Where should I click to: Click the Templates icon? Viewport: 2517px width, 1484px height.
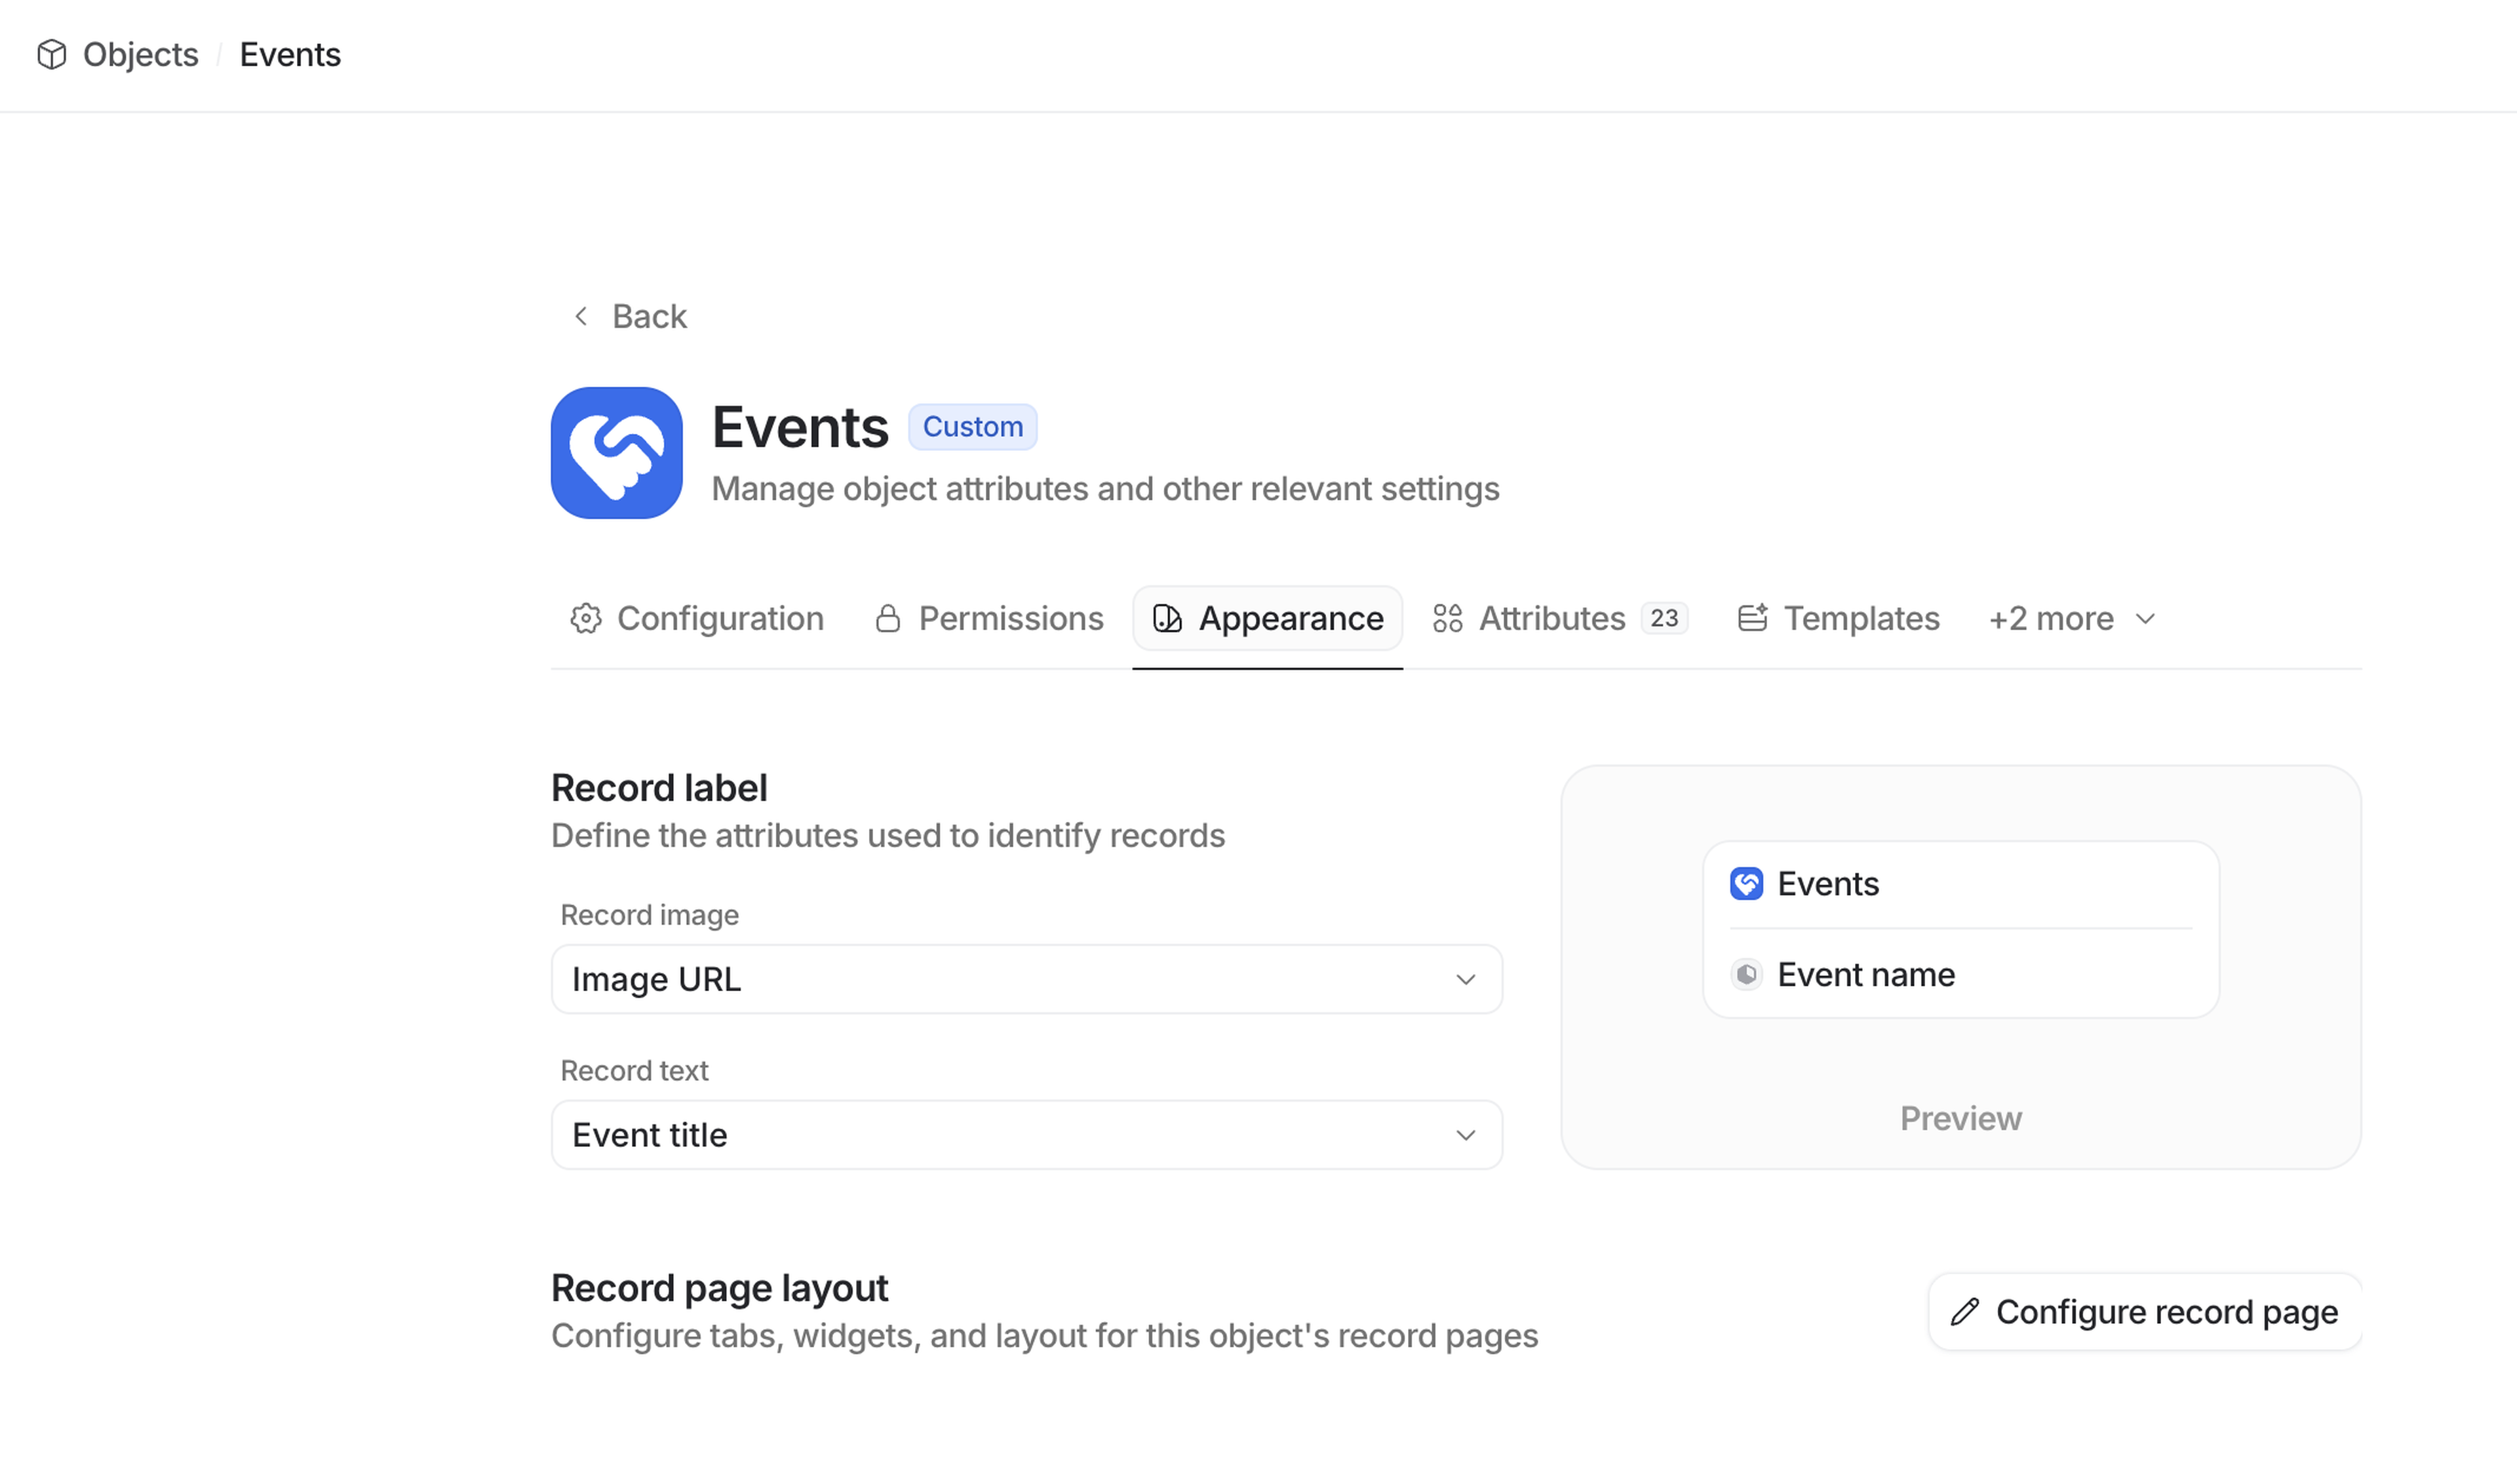pyautogui.click(x=1753, y=618)
